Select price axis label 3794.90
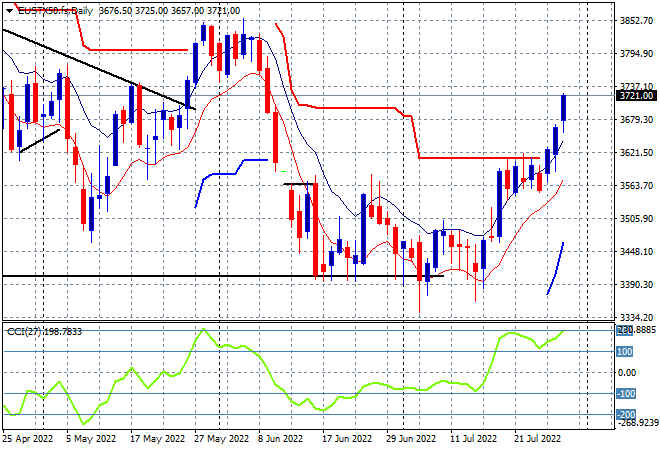660x450 pixels. (636, 54)
